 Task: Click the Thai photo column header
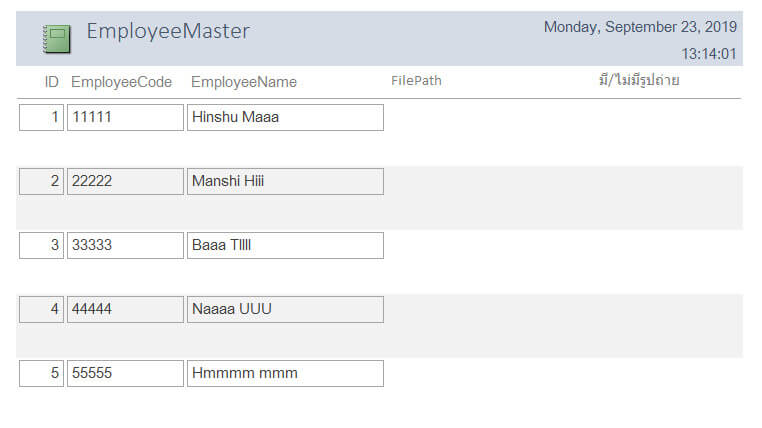(639, 80)
